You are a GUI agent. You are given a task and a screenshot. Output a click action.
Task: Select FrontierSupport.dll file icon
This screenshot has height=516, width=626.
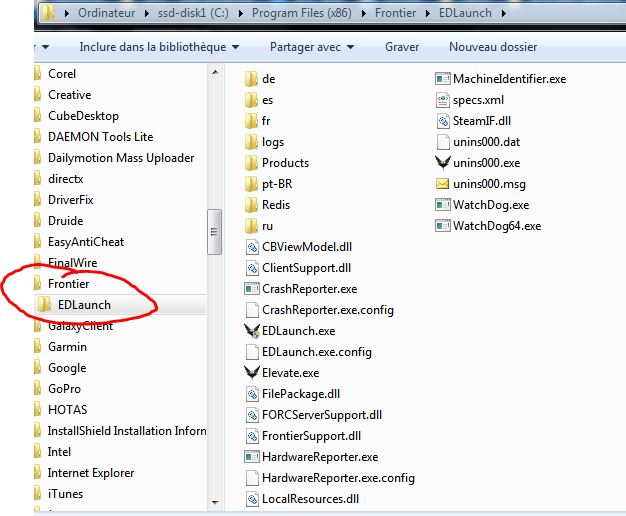click(252, 436)
